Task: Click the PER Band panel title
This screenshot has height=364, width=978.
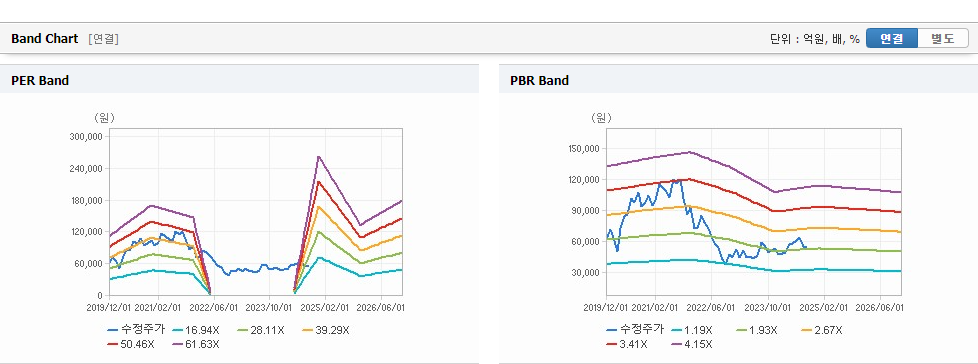Action: [x=40, y=80]
